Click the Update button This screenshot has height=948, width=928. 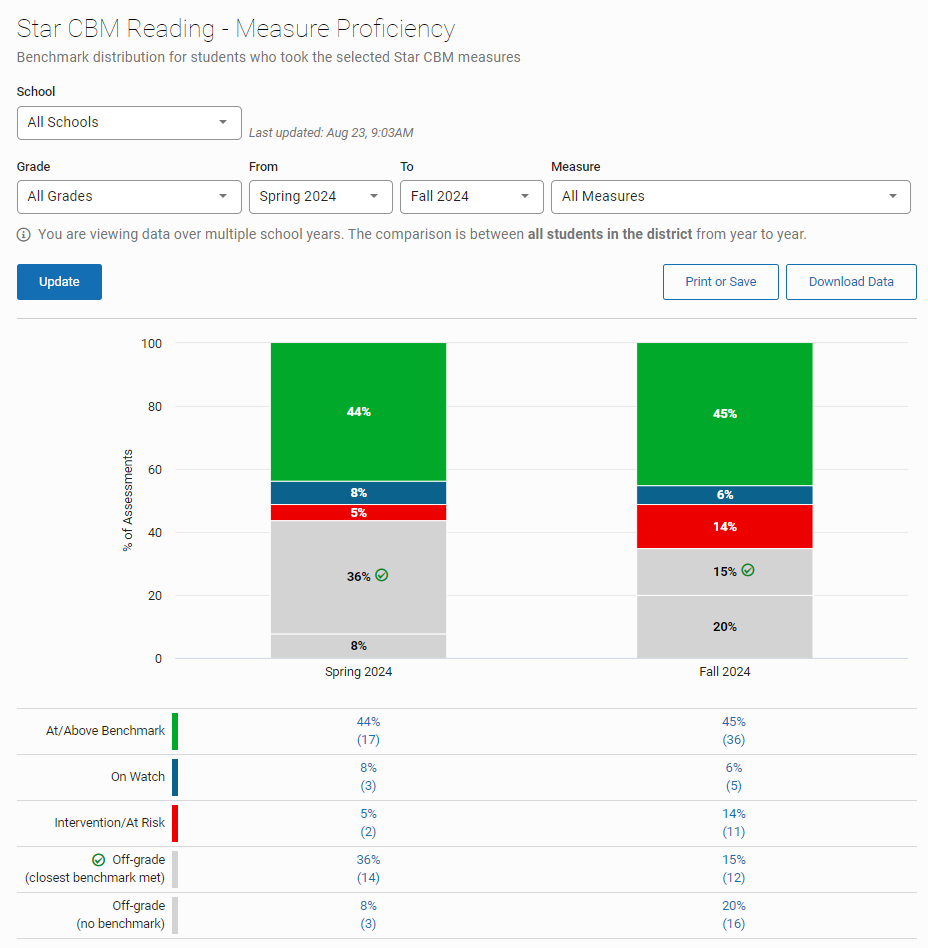(58, 281)
